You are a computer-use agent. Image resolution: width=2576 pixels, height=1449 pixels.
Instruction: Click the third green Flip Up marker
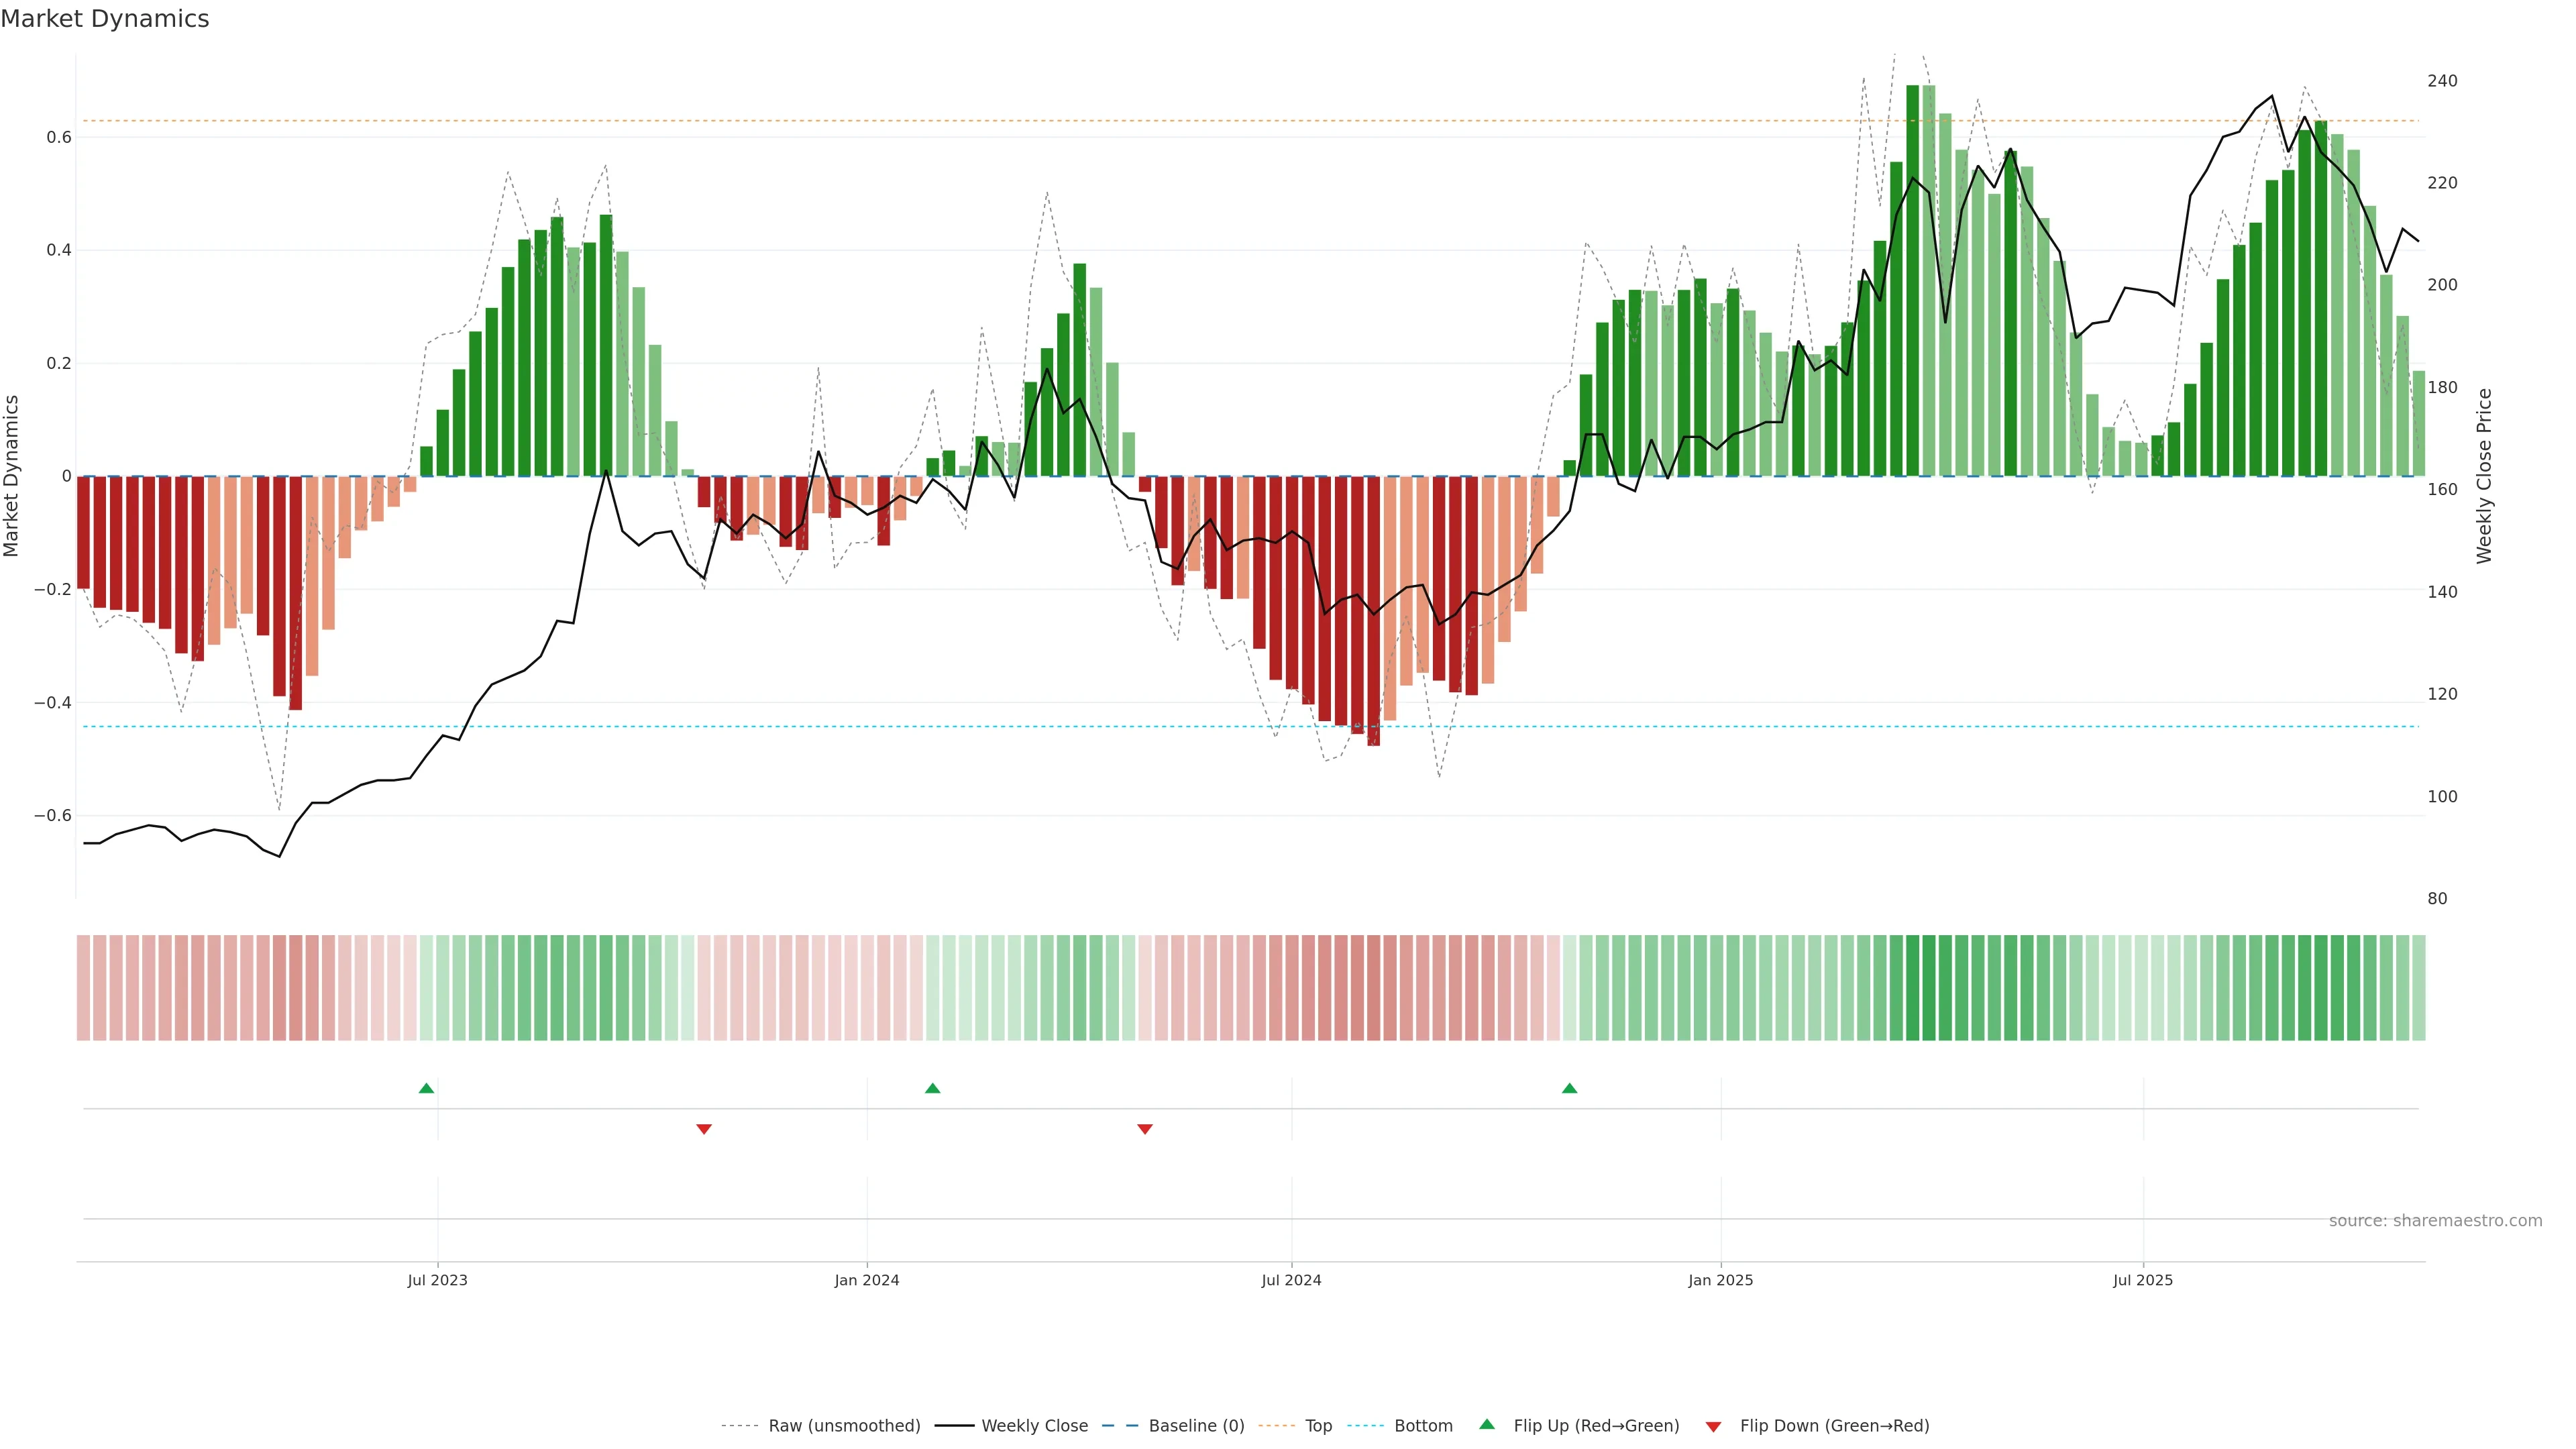tap(1569, 1088)
